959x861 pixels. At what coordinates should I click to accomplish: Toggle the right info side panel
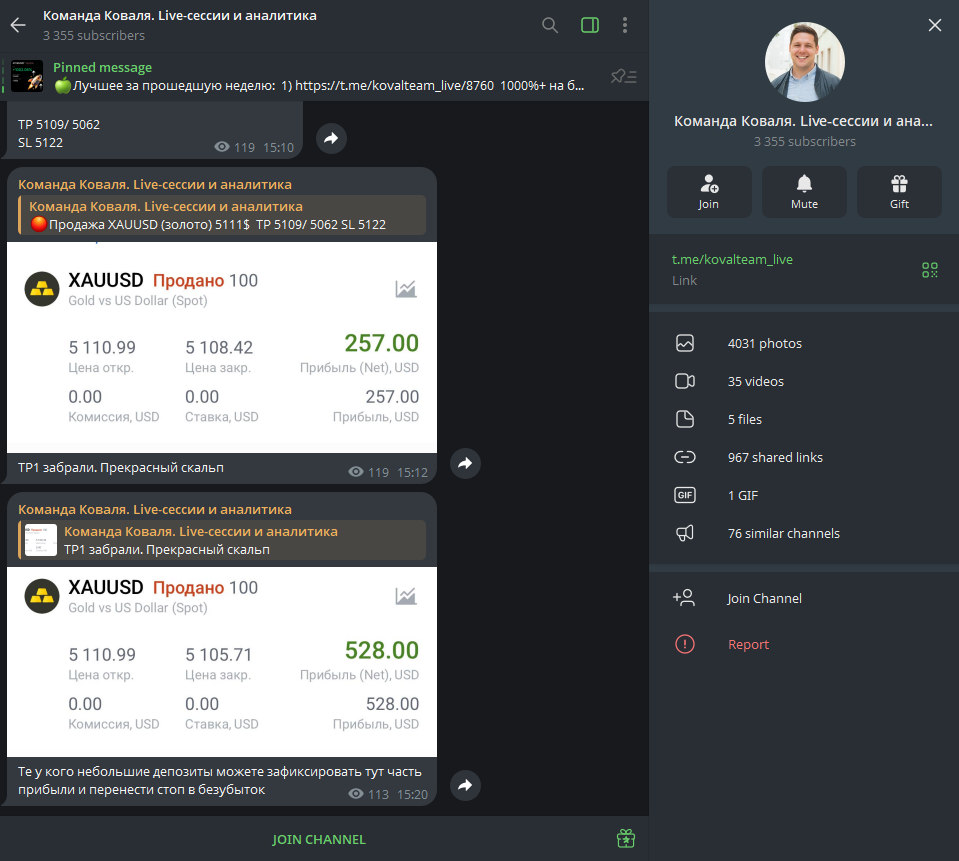pos(590,25)
